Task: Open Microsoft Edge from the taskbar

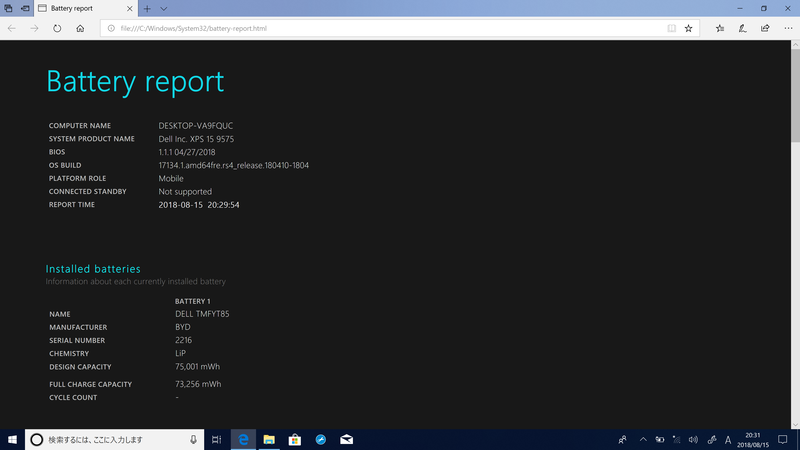Action: (243, 439)
